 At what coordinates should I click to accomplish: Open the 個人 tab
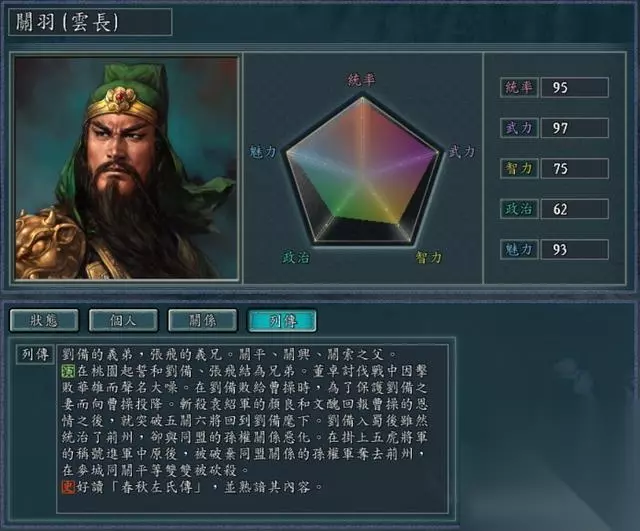click(123, 320)
